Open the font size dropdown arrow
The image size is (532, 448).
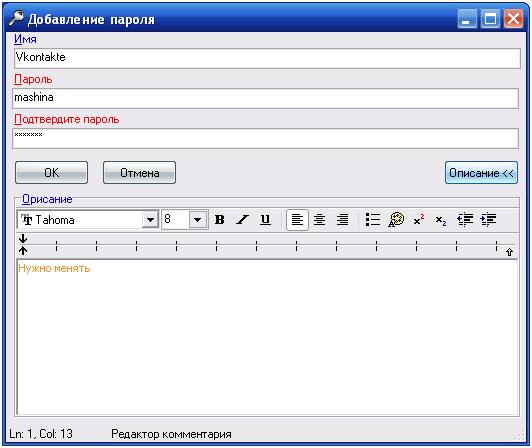pos(197,220)
